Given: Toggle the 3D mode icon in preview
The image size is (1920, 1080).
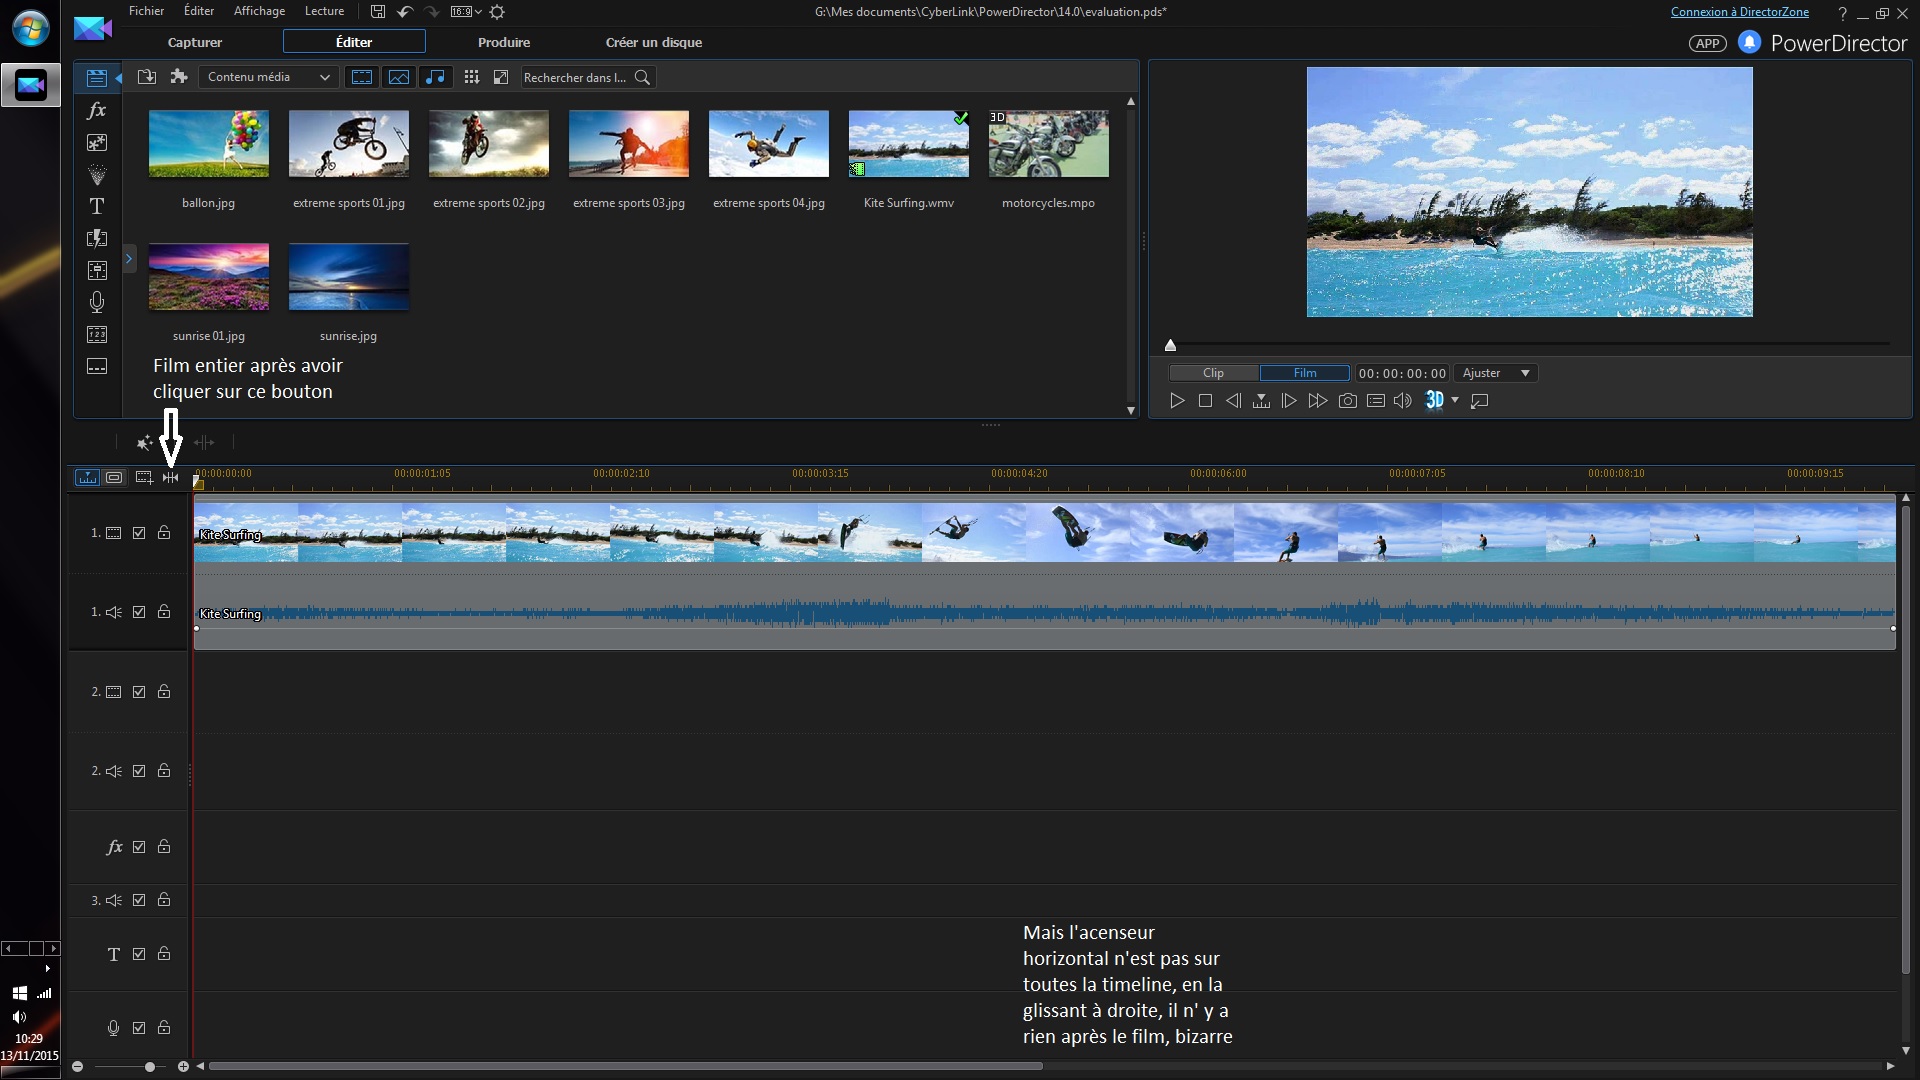Looking at the screenshot, I should pos(1434,401).
